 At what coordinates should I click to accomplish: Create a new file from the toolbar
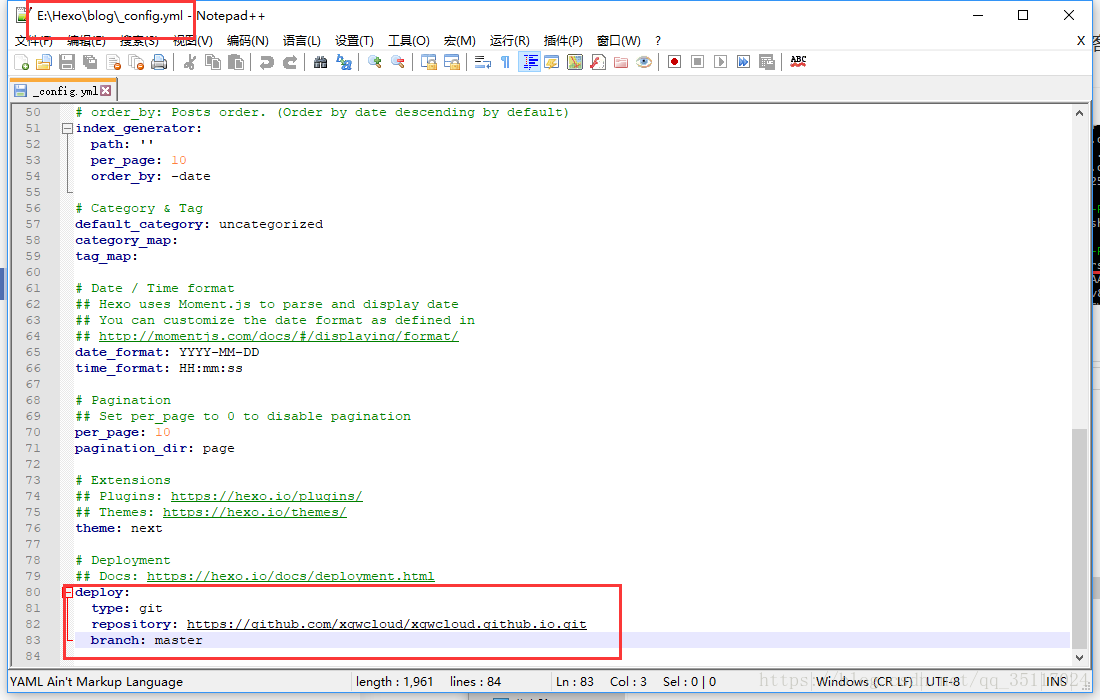(x=22, y=62)
